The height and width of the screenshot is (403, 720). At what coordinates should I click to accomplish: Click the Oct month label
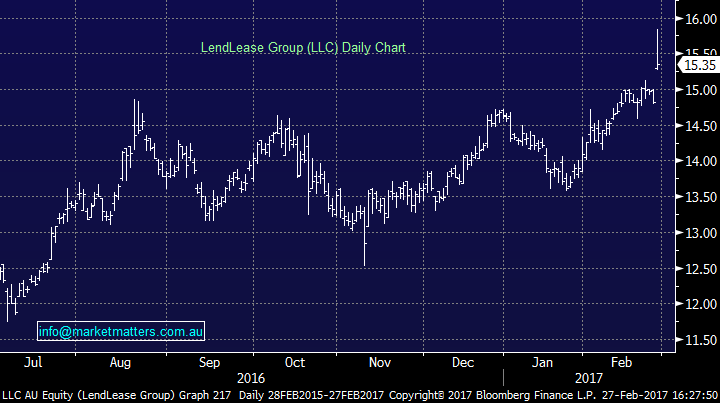point(295,362)
